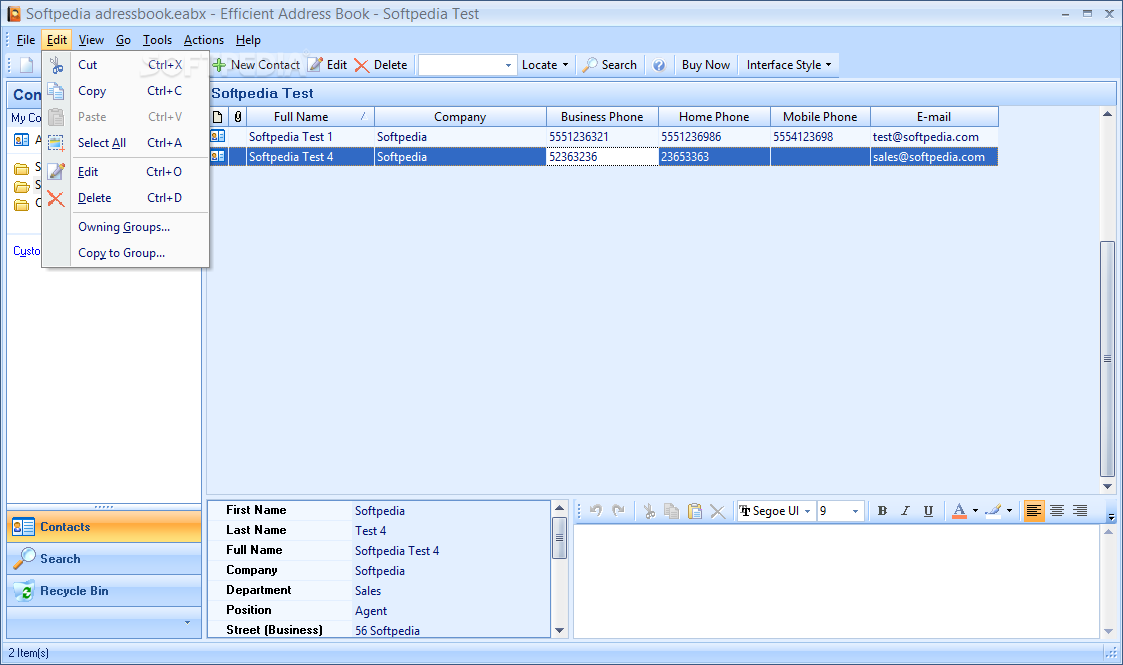The width and height of the screenshot is (1123, 665).
Task: Click the Search toolbar button
Action: tap(609, 65)
